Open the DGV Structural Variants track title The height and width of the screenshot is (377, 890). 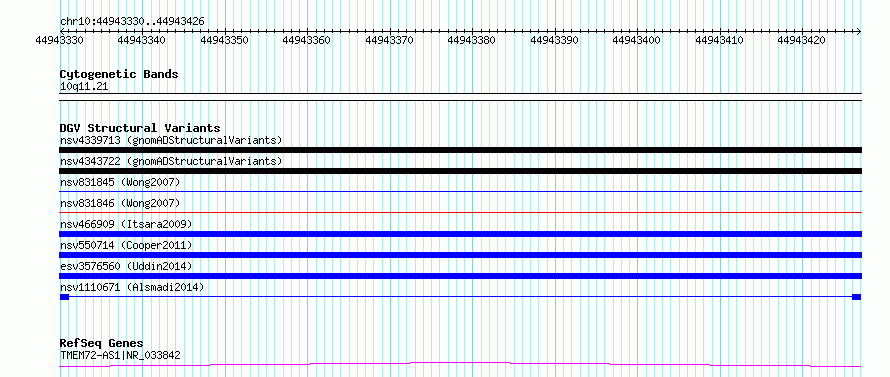tap(140, 128)
